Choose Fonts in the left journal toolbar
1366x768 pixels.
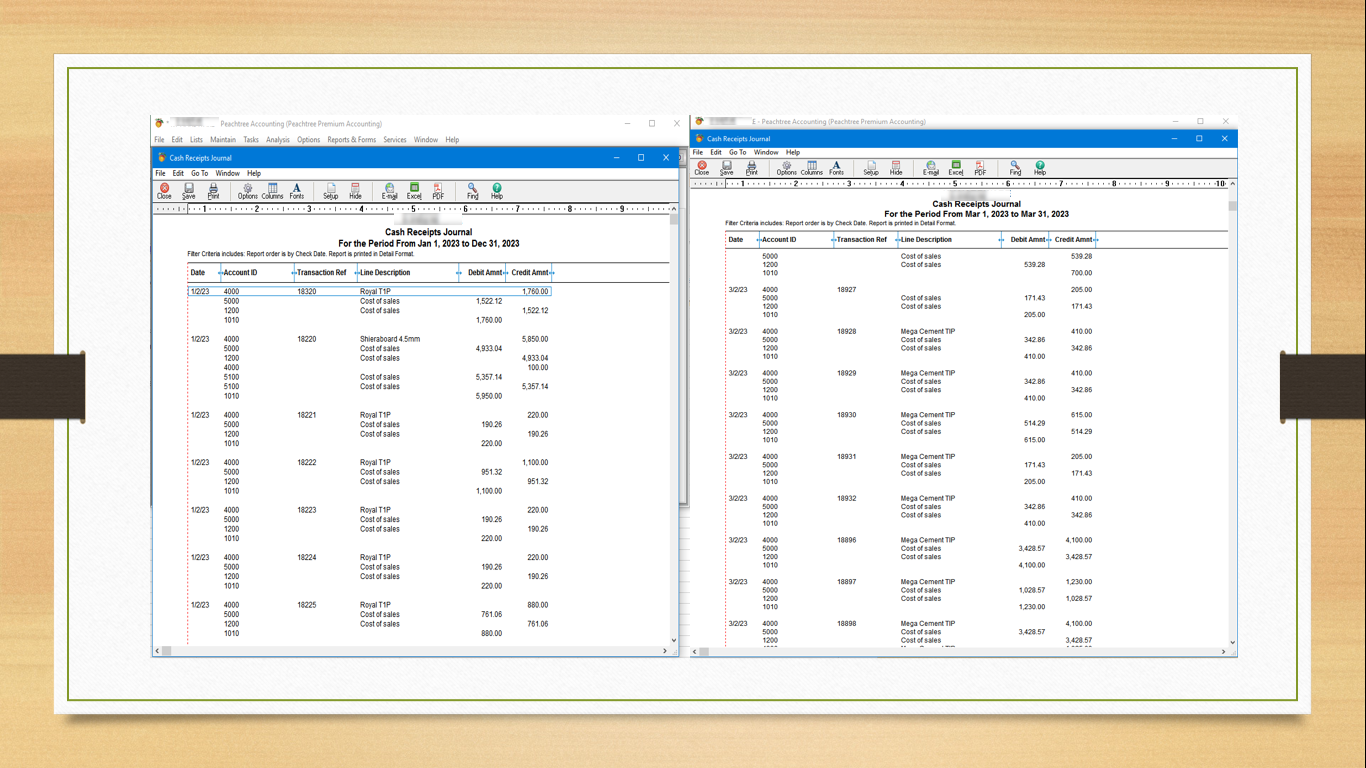tap(297, 191)
